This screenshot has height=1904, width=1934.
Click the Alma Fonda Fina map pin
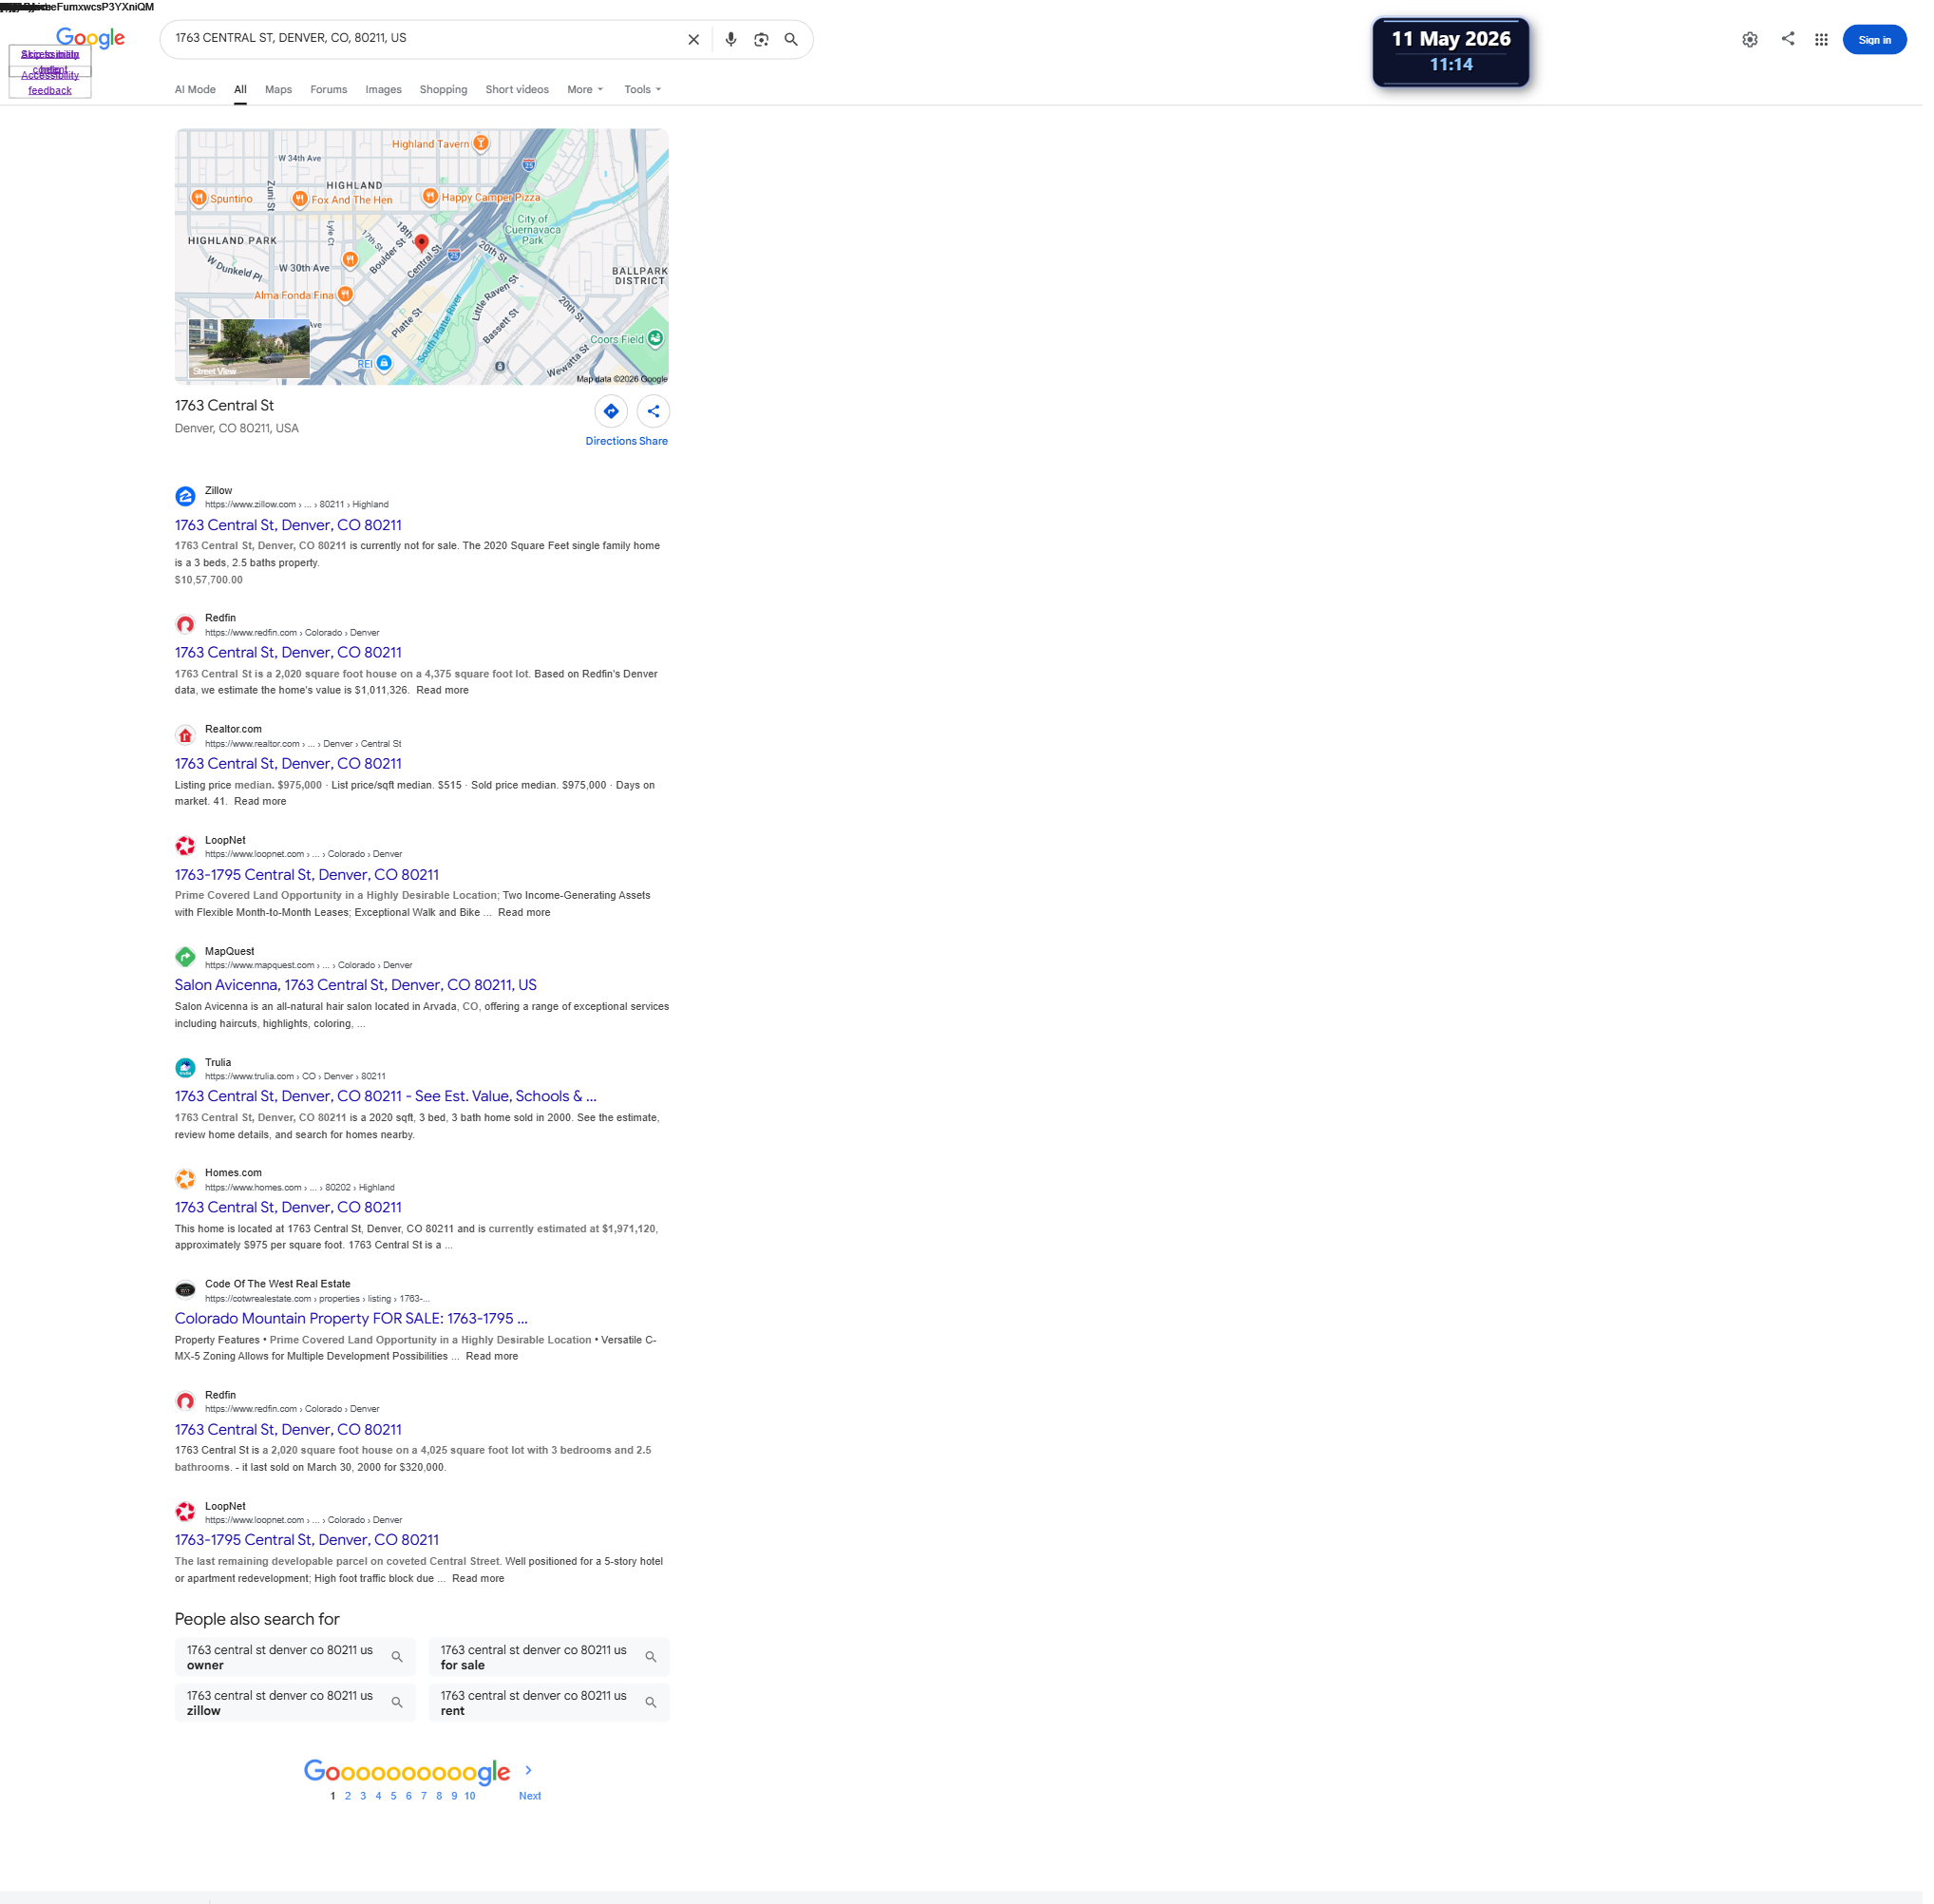[x=345, y=294]
